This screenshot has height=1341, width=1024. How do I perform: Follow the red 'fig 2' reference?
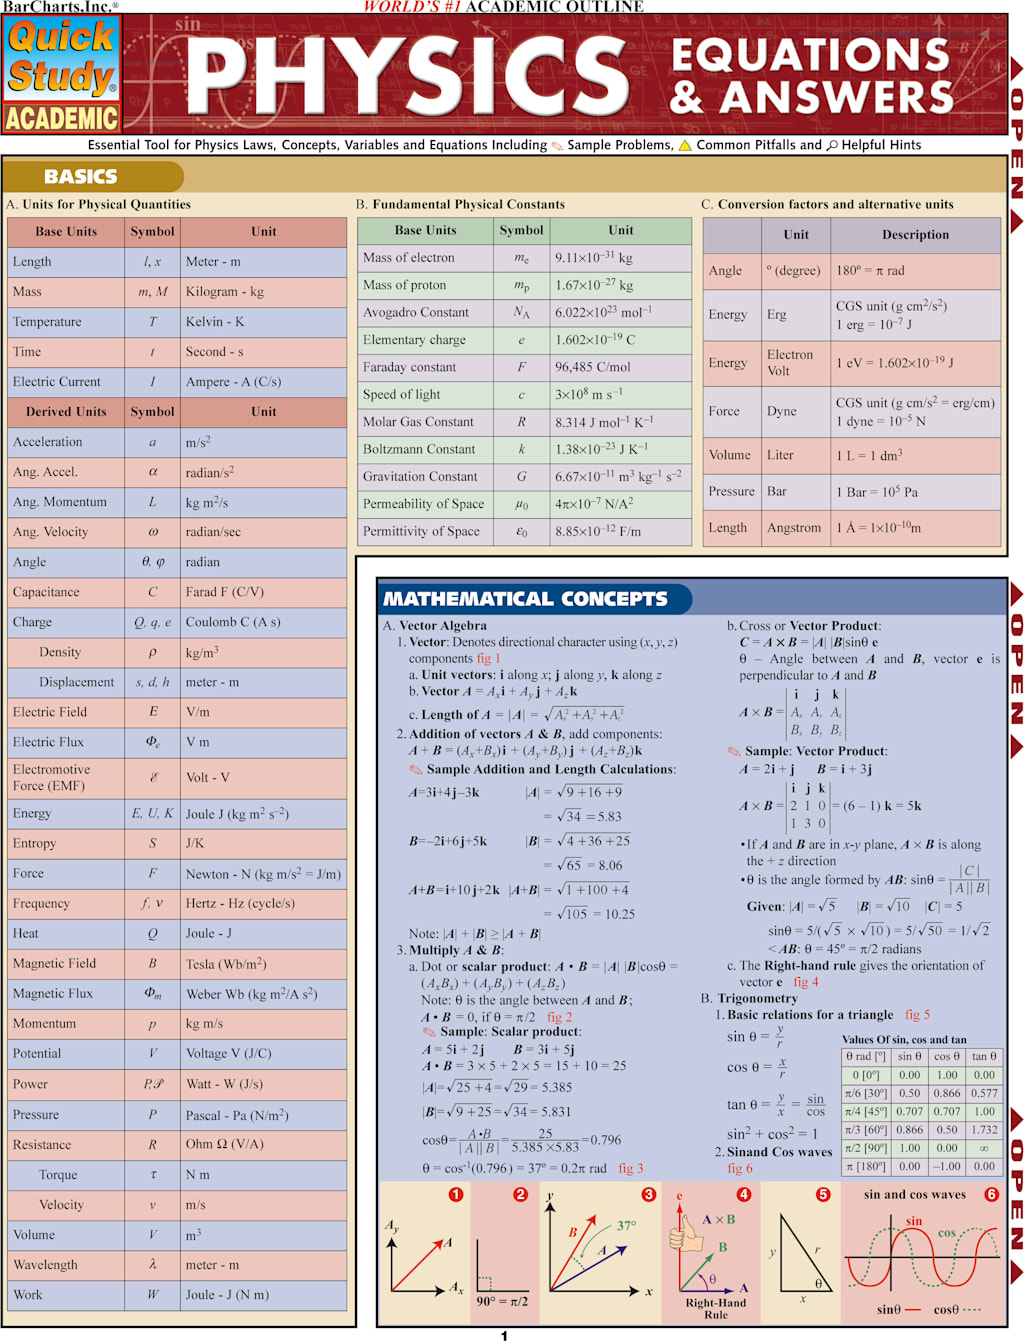(559, 1017)
